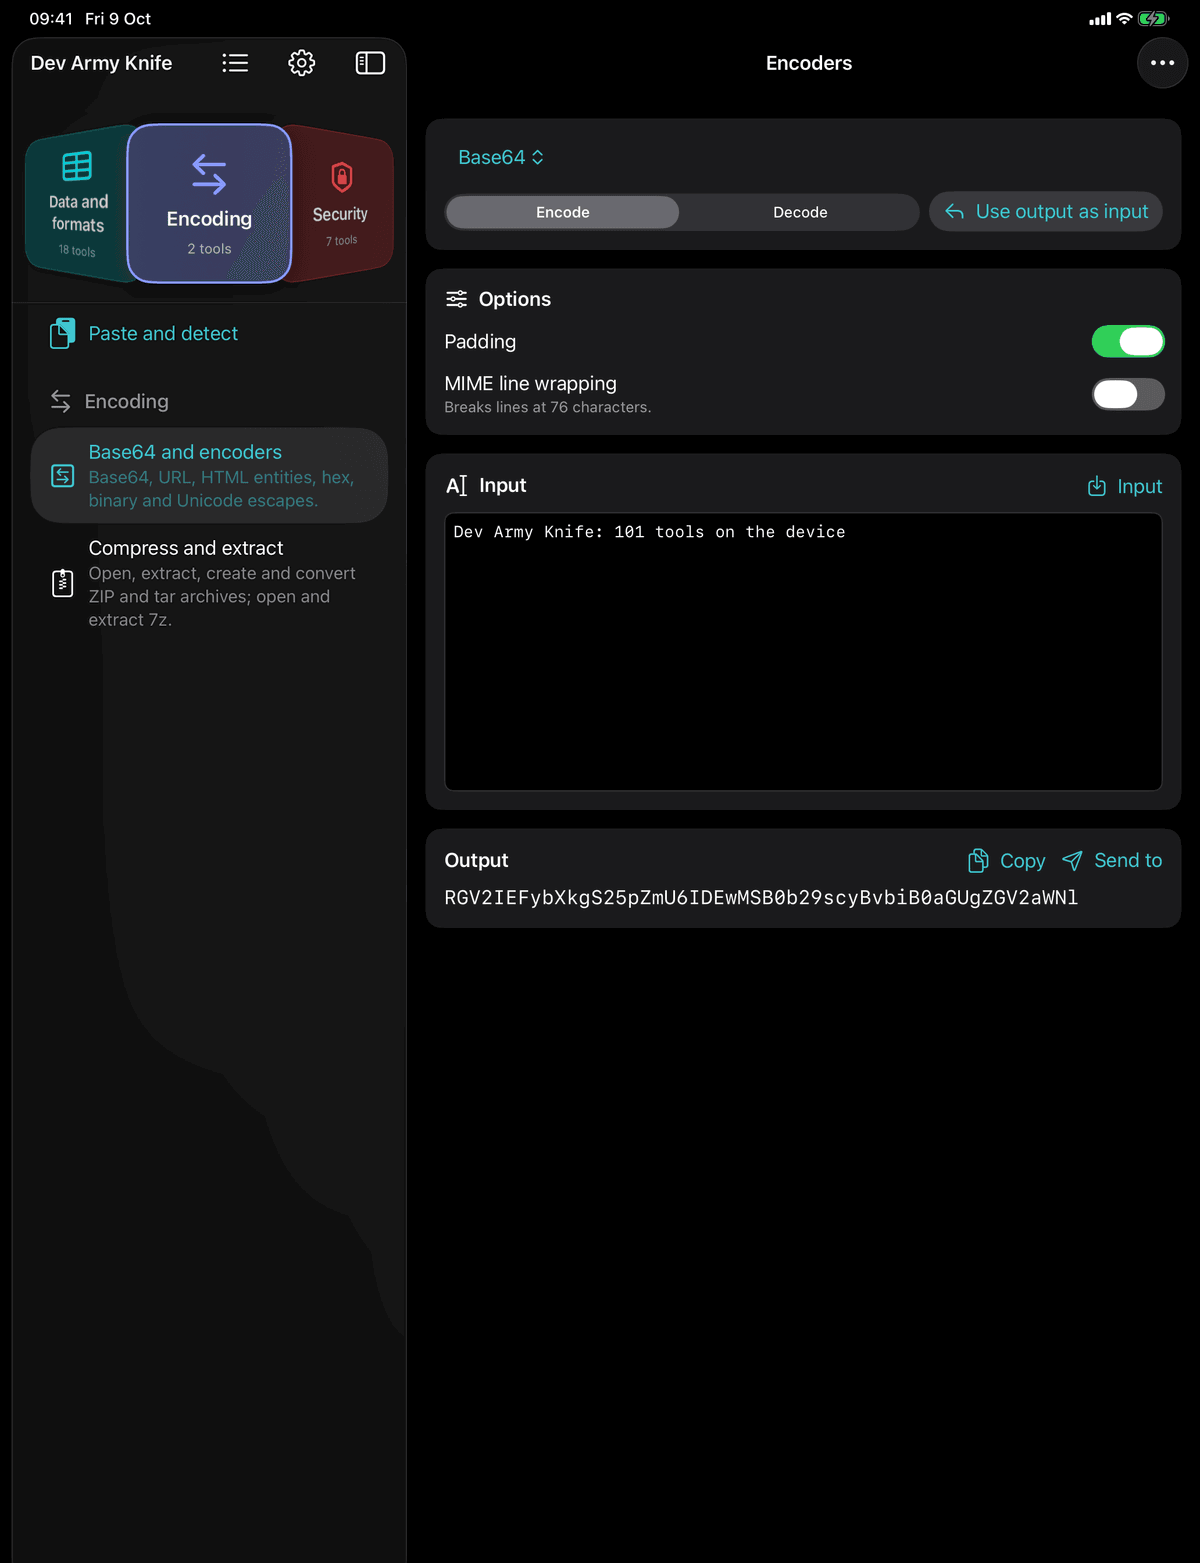
Task: Click Send to button
Action: pos(1112,861)
